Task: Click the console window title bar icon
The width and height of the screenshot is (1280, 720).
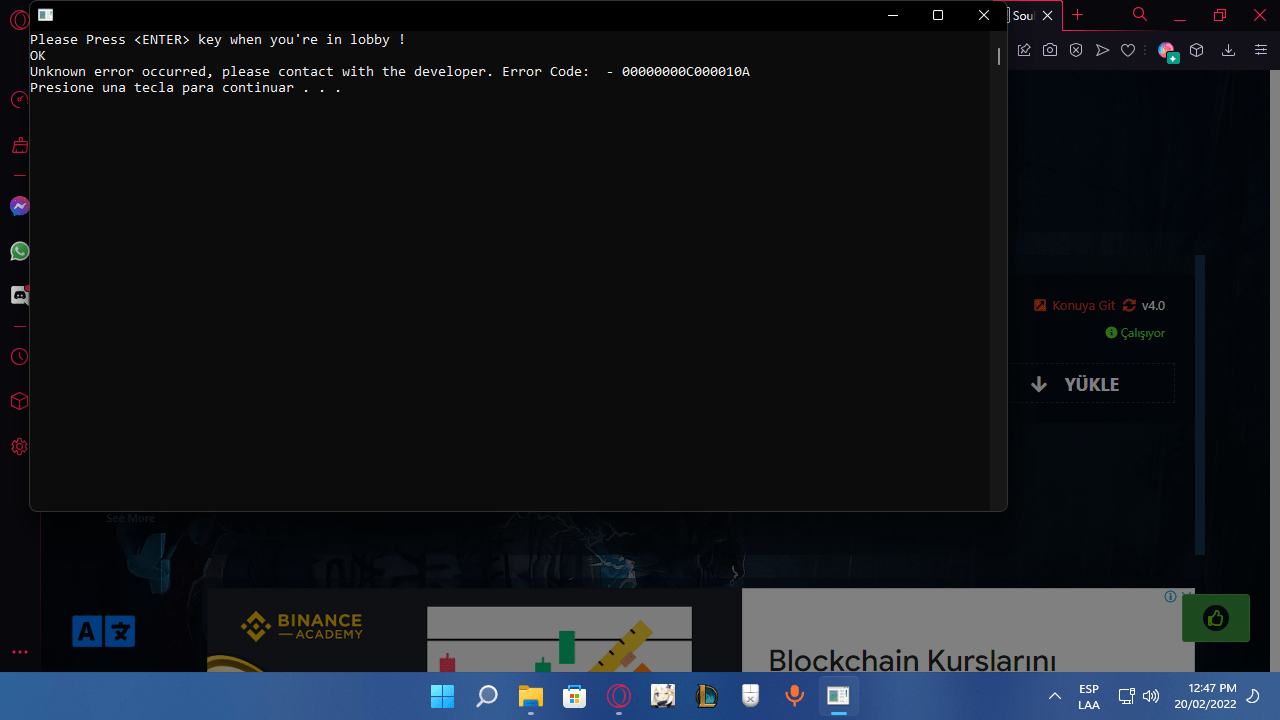Action: pyautogui.click(x=45, y=15)
